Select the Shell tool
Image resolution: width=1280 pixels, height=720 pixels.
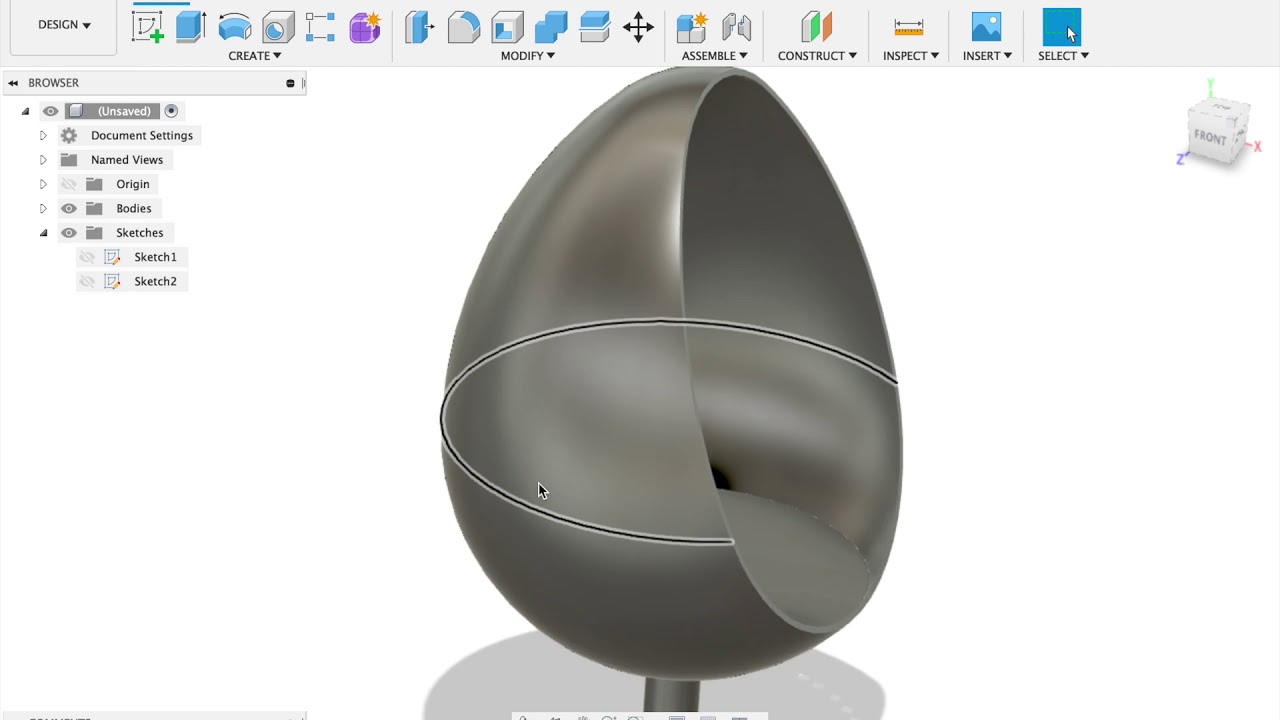click(507, 27)
